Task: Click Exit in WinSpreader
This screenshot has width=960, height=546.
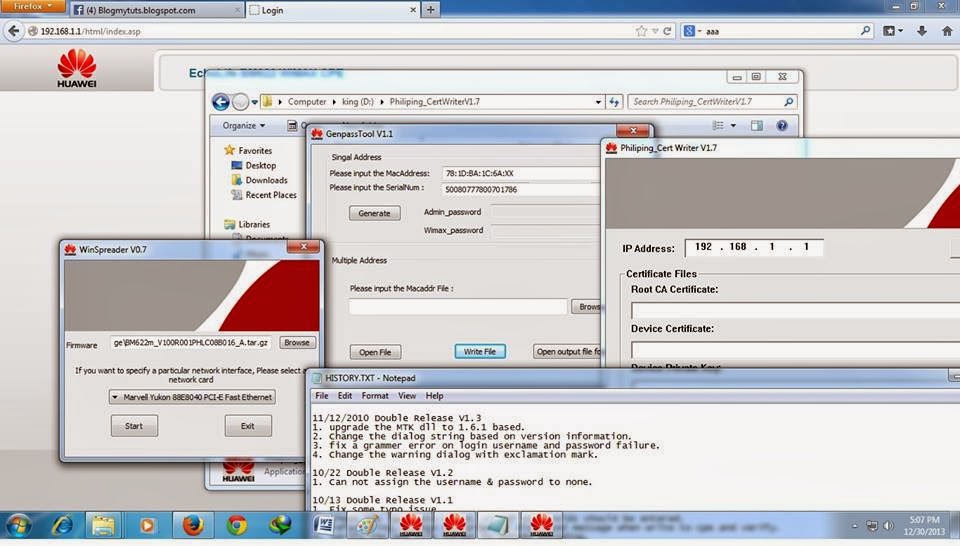Action: coord(247,426)
